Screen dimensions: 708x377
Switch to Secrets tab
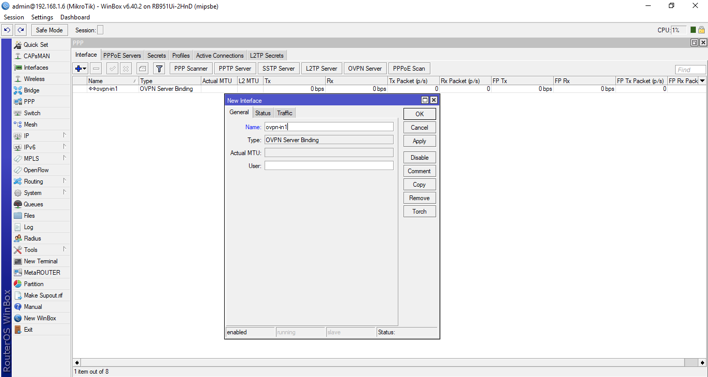point(157,56)
